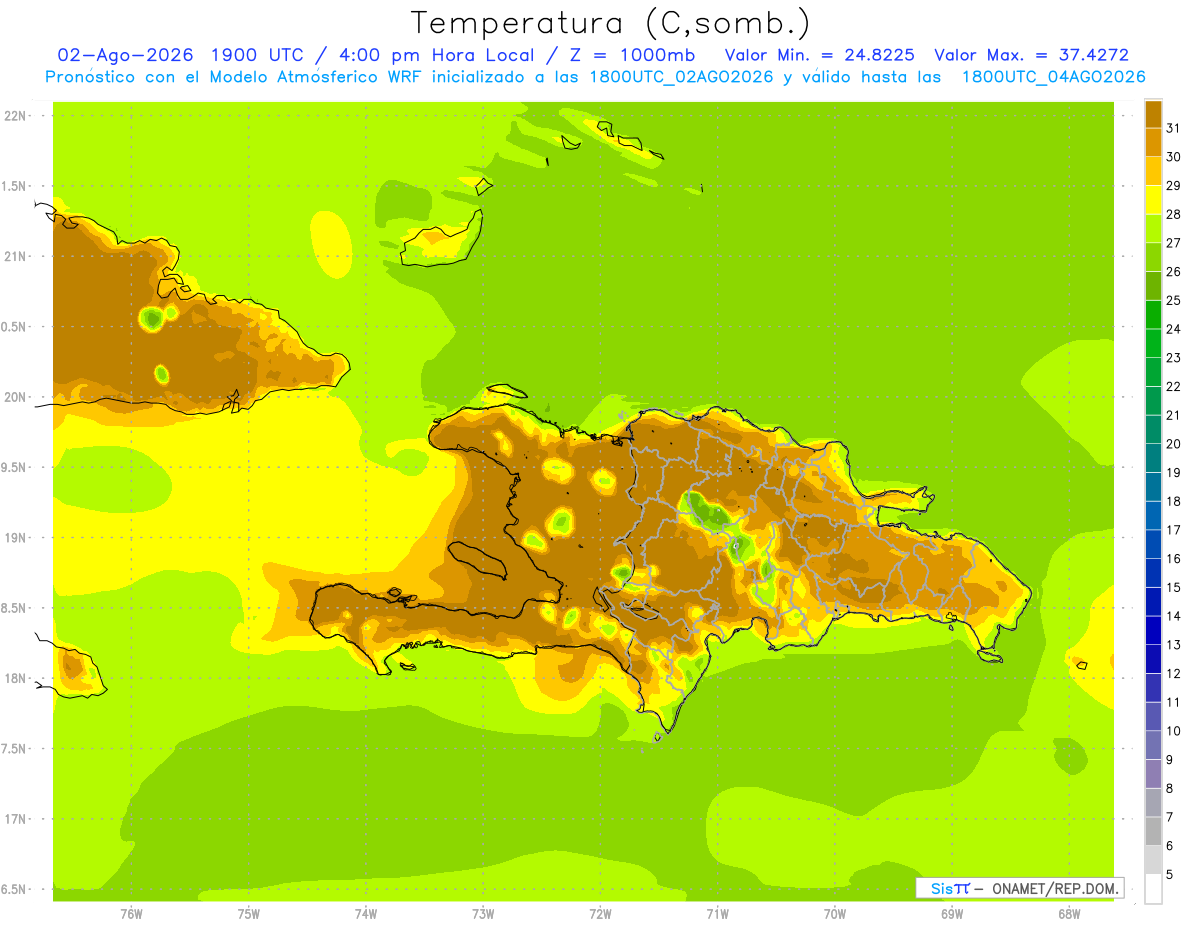The image size is (1200, 927).
Task: Pick the dark blue legend band between 13 and 14
Action: (x=1153, y=630)
